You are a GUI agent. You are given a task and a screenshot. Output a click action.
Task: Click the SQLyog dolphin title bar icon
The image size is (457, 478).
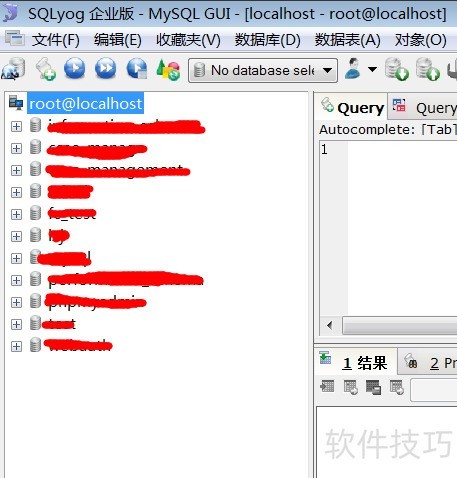click(x=10, y=13)
